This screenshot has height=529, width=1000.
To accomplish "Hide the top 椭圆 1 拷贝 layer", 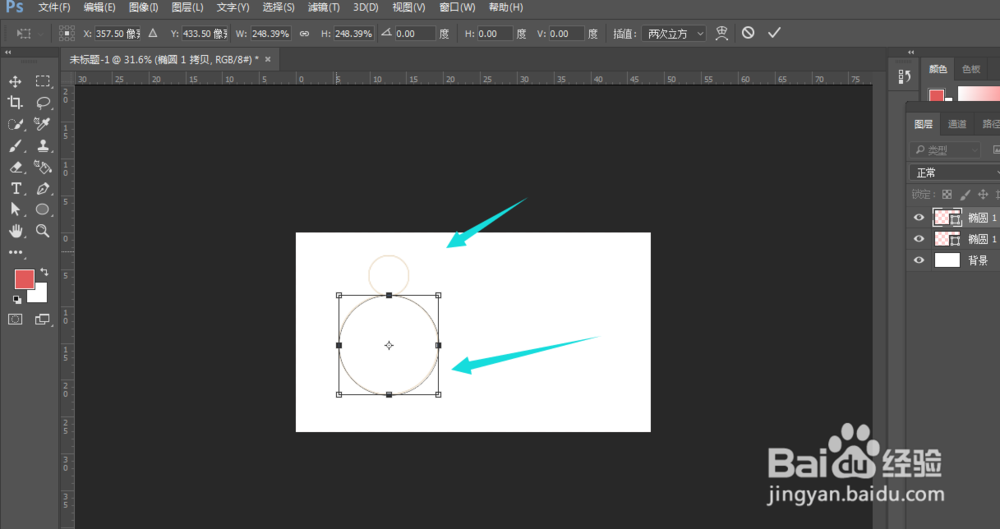I will click(x=918, y=218).
